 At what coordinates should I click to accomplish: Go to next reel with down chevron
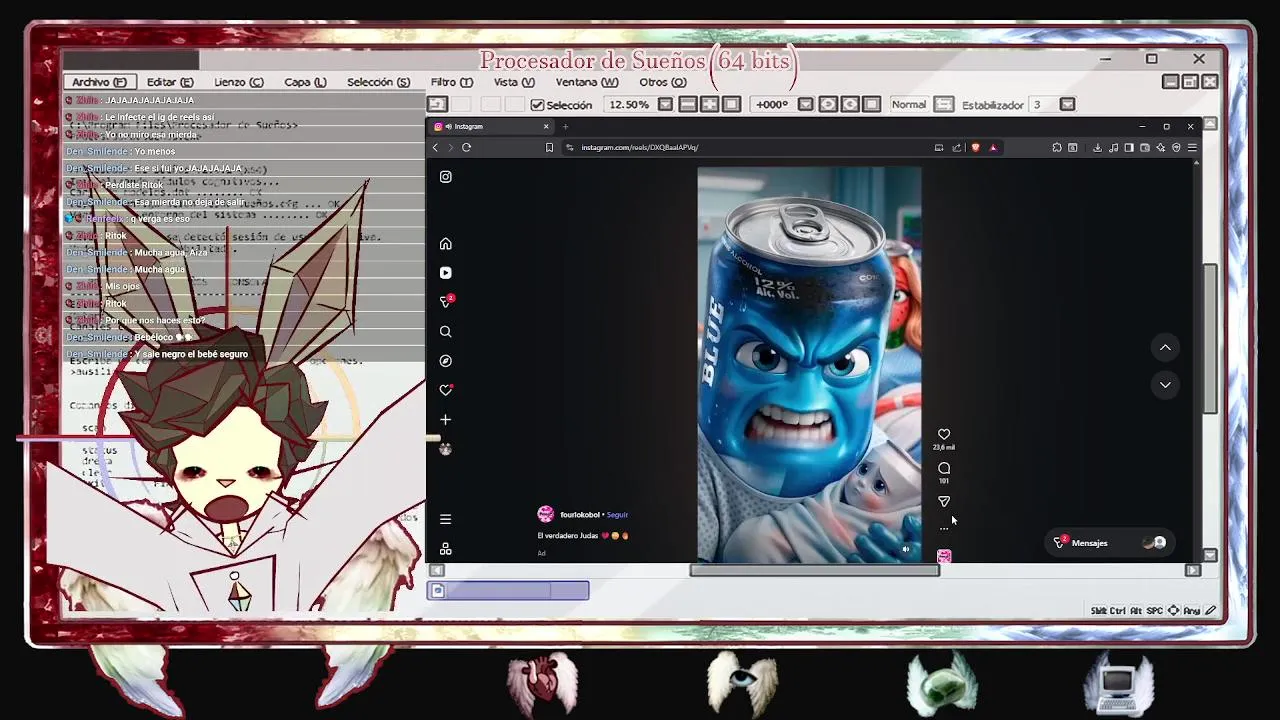(x=1165, y=384)
